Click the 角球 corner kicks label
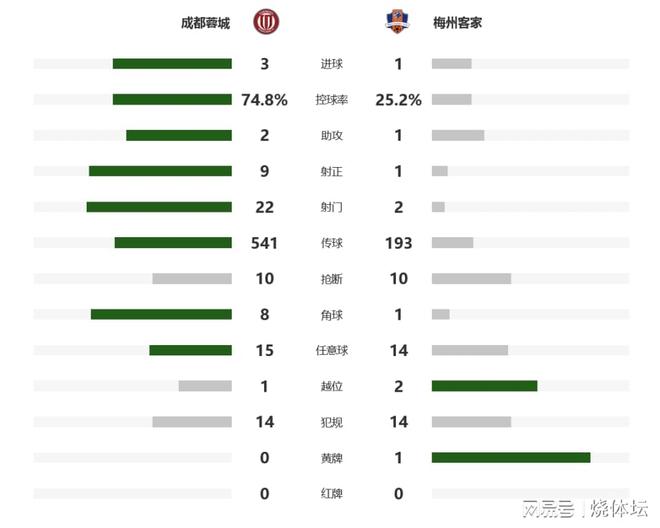 click(331, 315)
